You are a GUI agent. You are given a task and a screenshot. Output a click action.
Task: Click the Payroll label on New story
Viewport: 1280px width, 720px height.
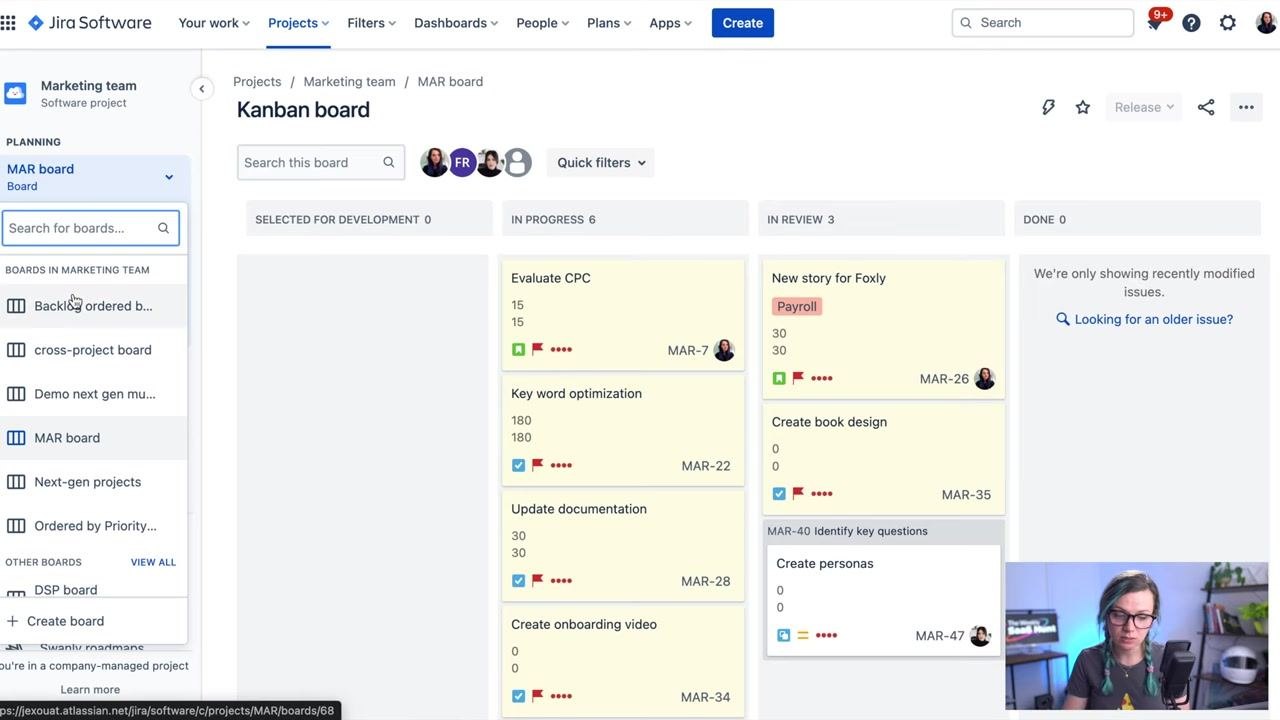[797, 306]
